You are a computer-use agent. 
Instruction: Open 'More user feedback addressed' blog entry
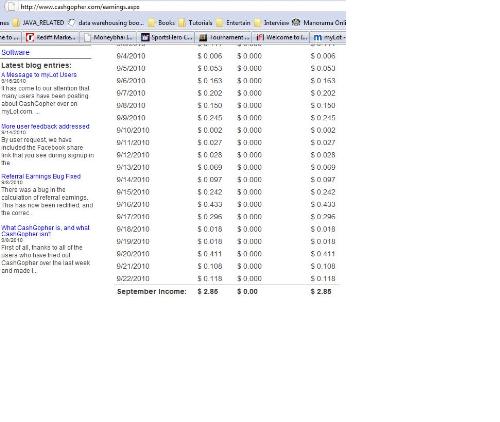[45, 126]
